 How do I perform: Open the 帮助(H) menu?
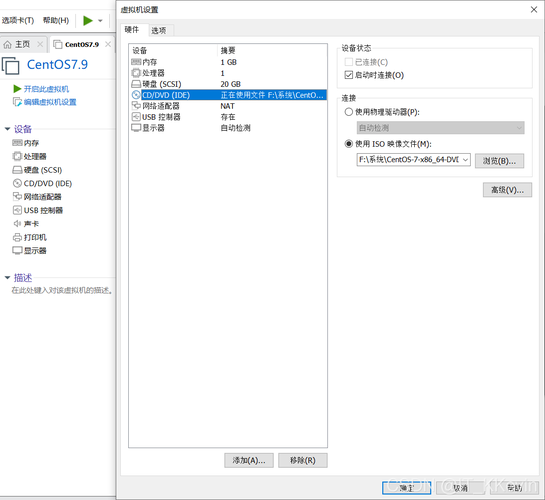pyautogui.click(x=56, y=21)
